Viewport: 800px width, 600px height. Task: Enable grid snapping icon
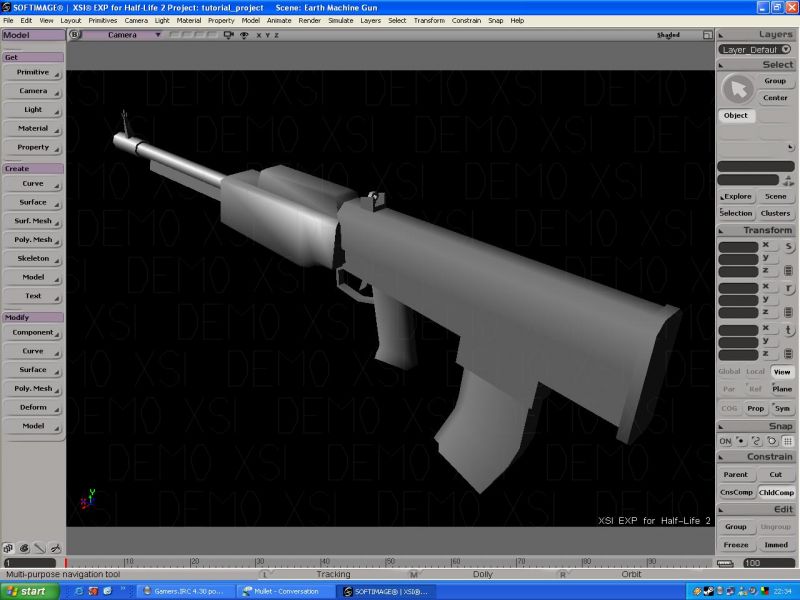[788, 441]
